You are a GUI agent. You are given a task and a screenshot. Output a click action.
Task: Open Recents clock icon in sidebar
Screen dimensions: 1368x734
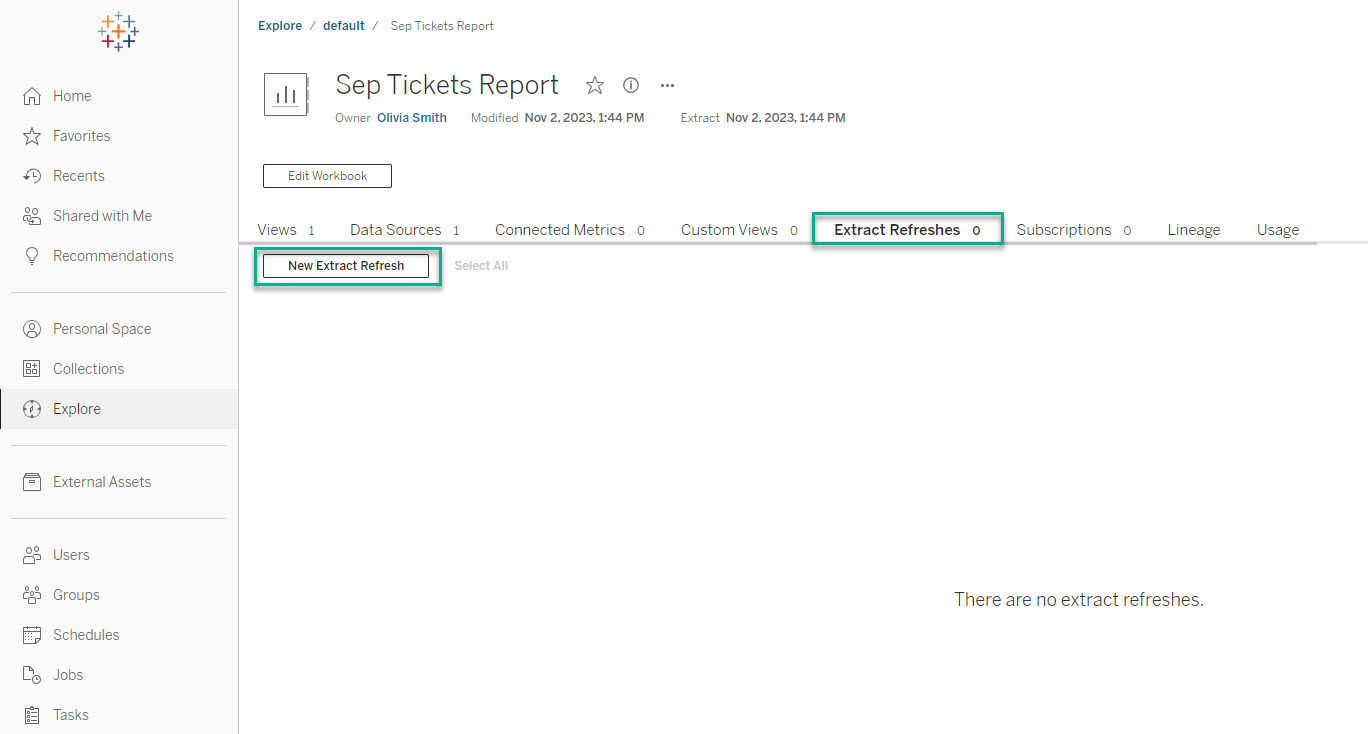click(32, 176)
